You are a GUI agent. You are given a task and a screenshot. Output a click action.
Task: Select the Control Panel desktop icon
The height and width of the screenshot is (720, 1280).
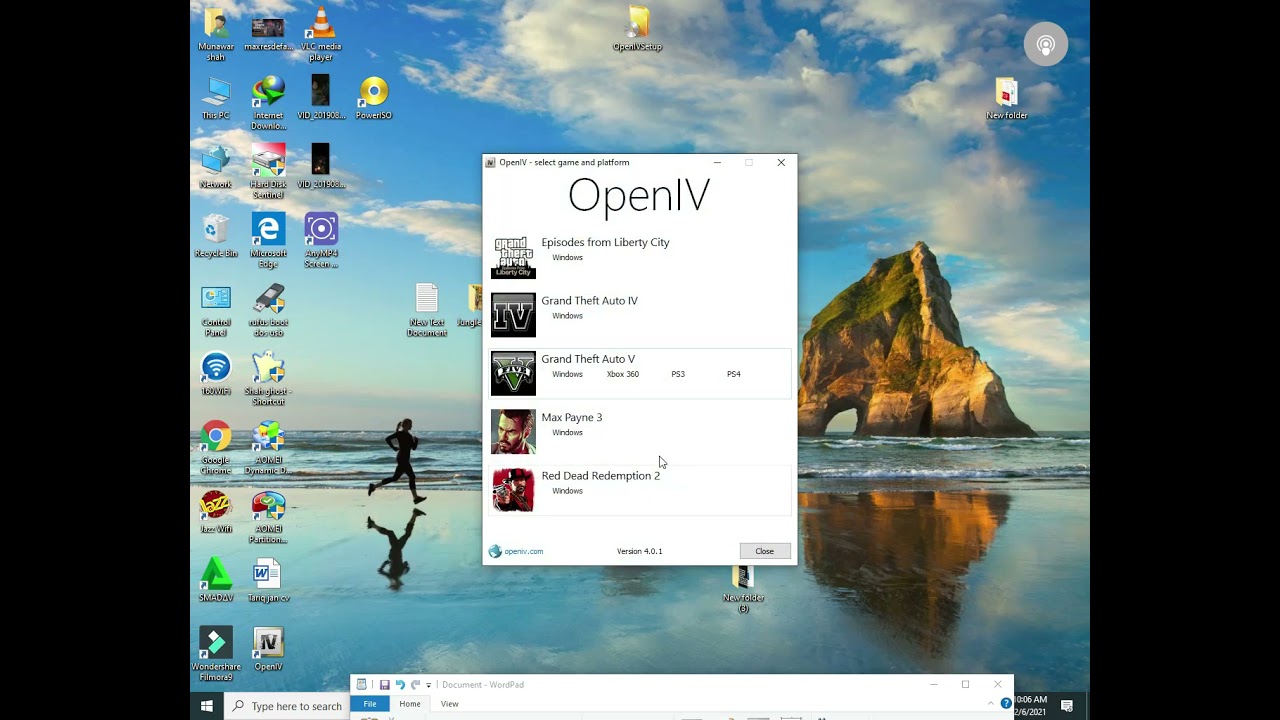(216, 310)
